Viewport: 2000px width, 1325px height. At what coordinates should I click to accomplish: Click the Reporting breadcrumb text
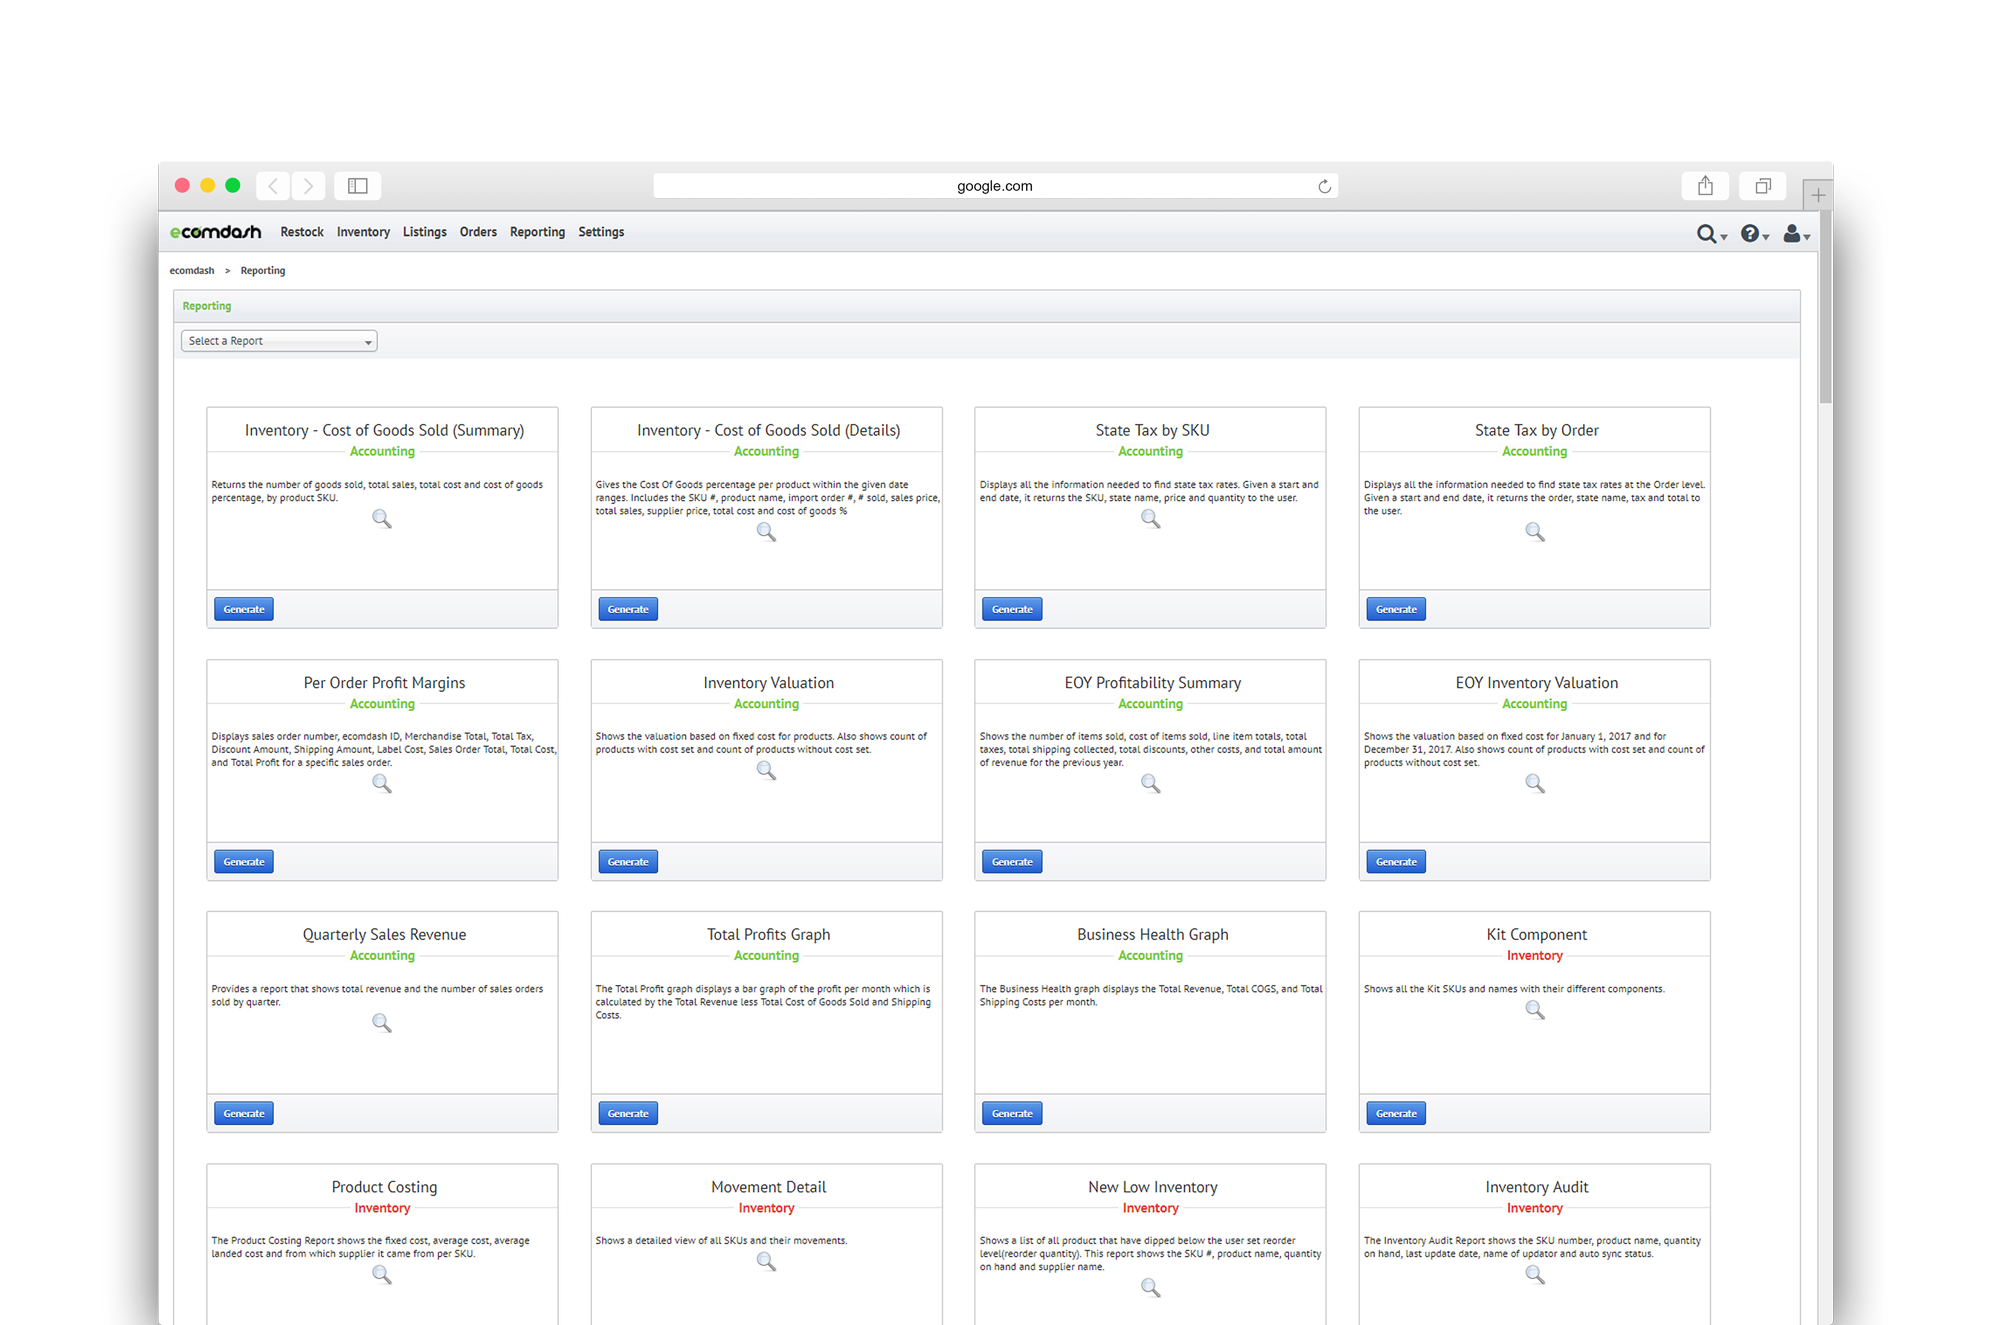pos(263,271)
